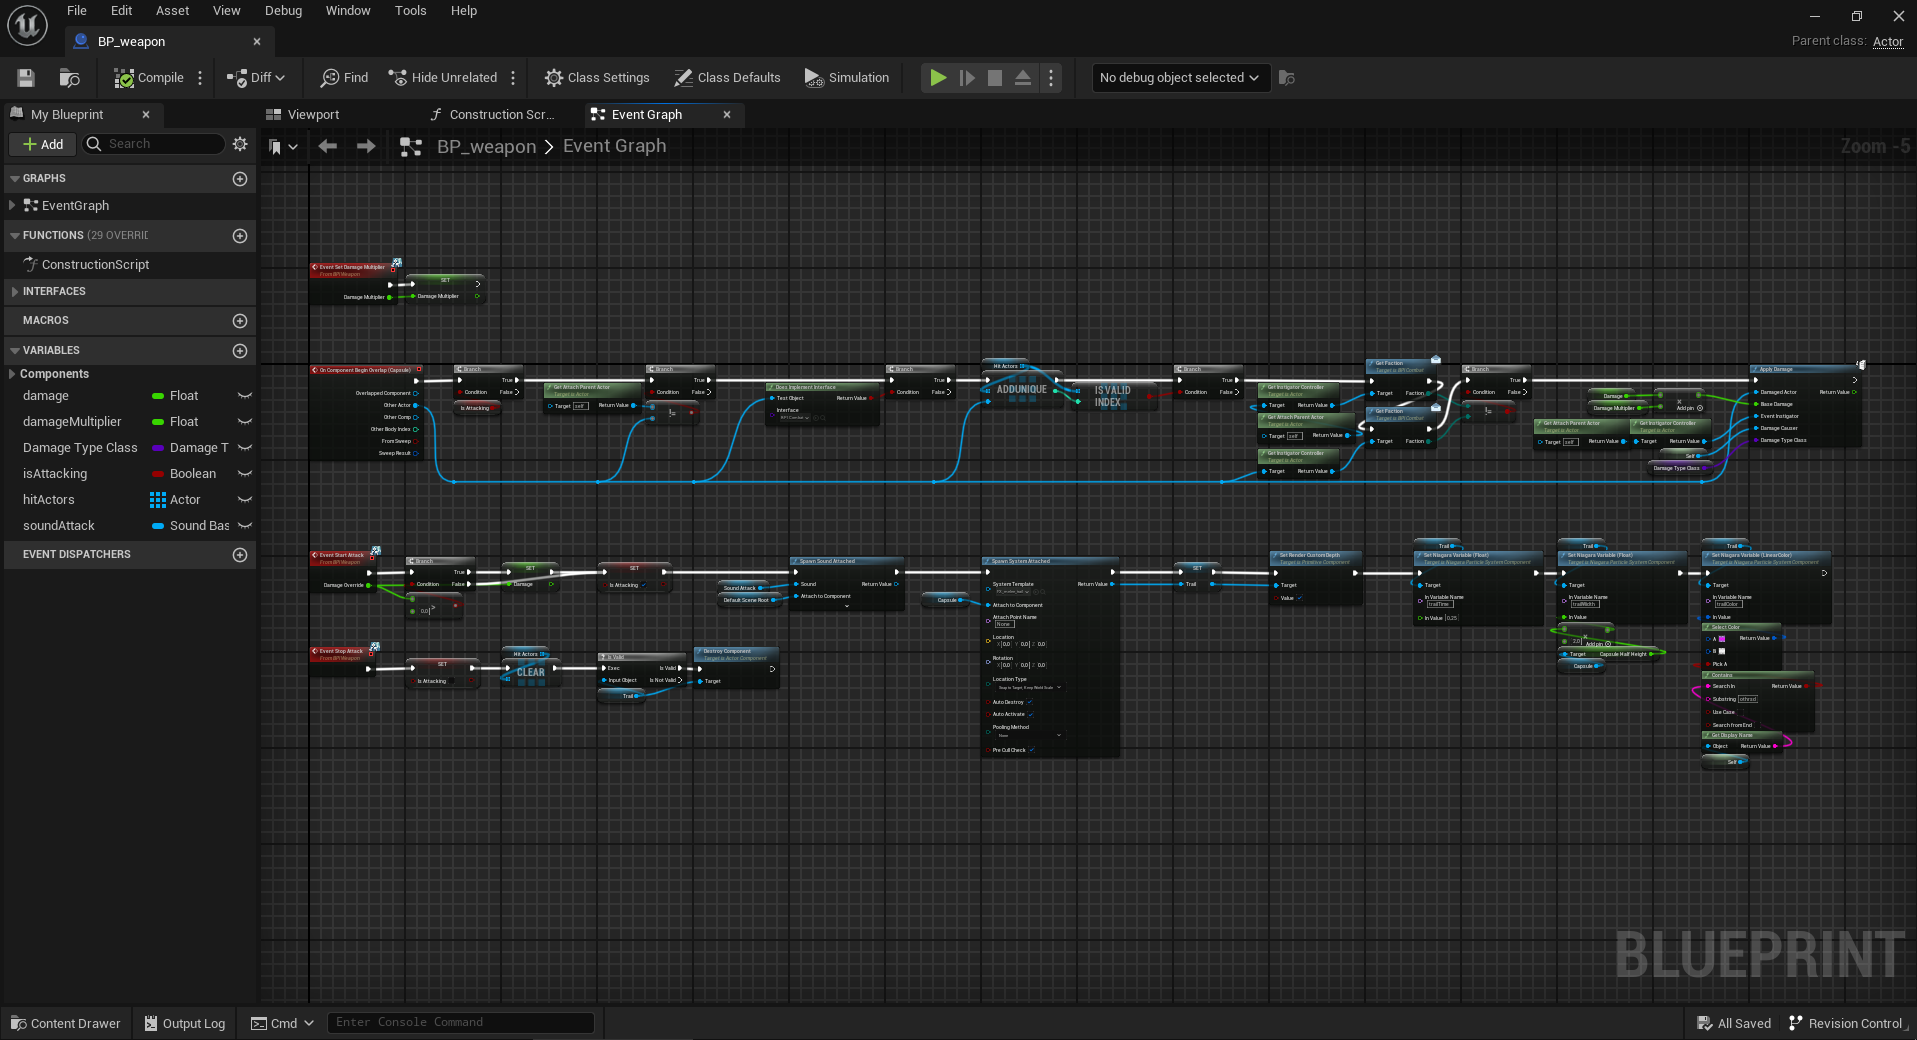Navigate back with the left arrow

coord(327,147)
